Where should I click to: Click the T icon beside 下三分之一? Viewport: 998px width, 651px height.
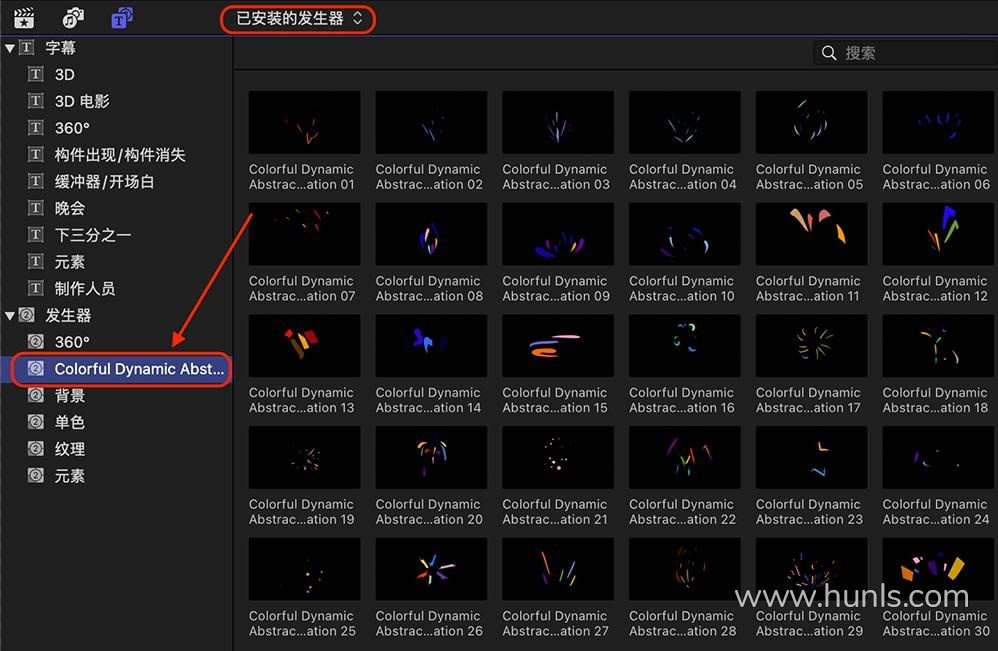tap(36, 234)
